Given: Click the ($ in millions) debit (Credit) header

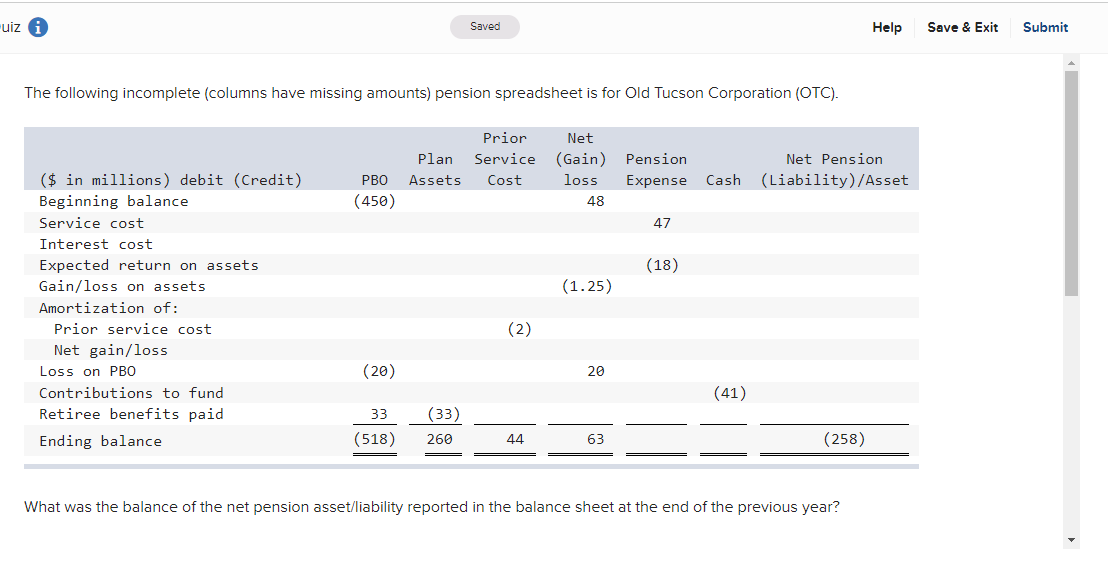Looking at the screenshot, I should [x=170, y=181].
